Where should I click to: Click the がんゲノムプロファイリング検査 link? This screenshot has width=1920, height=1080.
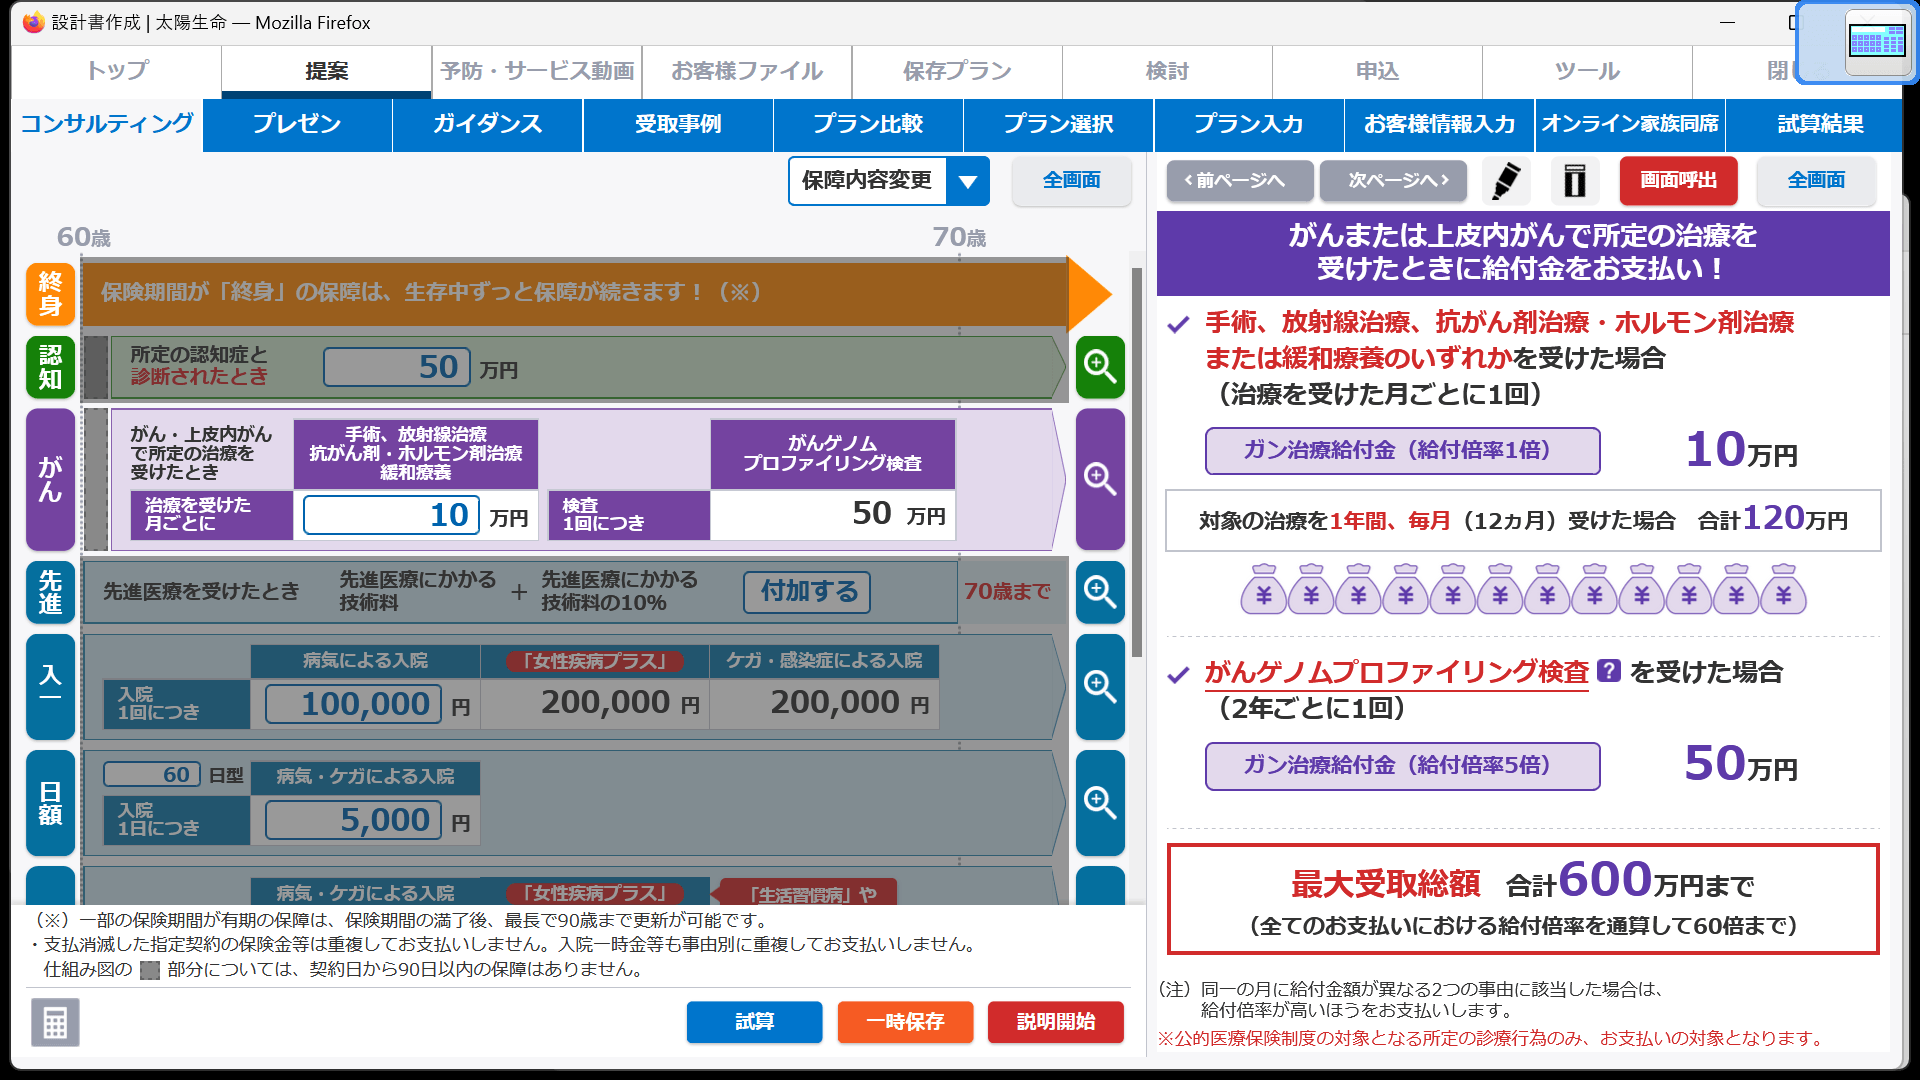[1396, 672]
